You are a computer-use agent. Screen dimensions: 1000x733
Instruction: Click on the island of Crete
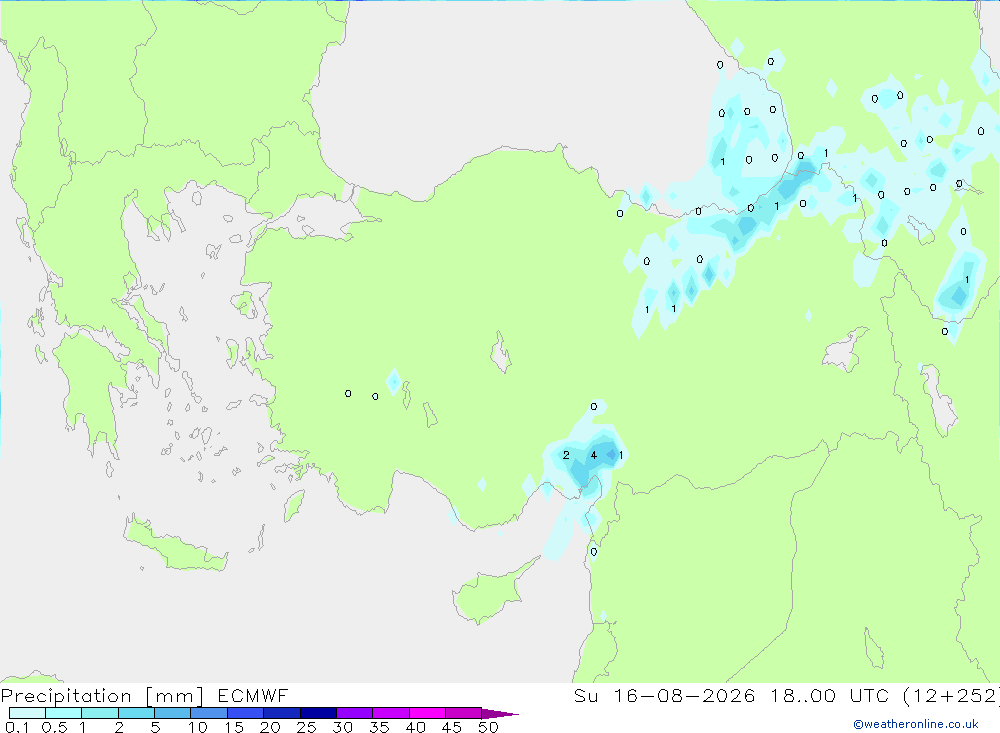pyautogui.click(x=175, y=544)
